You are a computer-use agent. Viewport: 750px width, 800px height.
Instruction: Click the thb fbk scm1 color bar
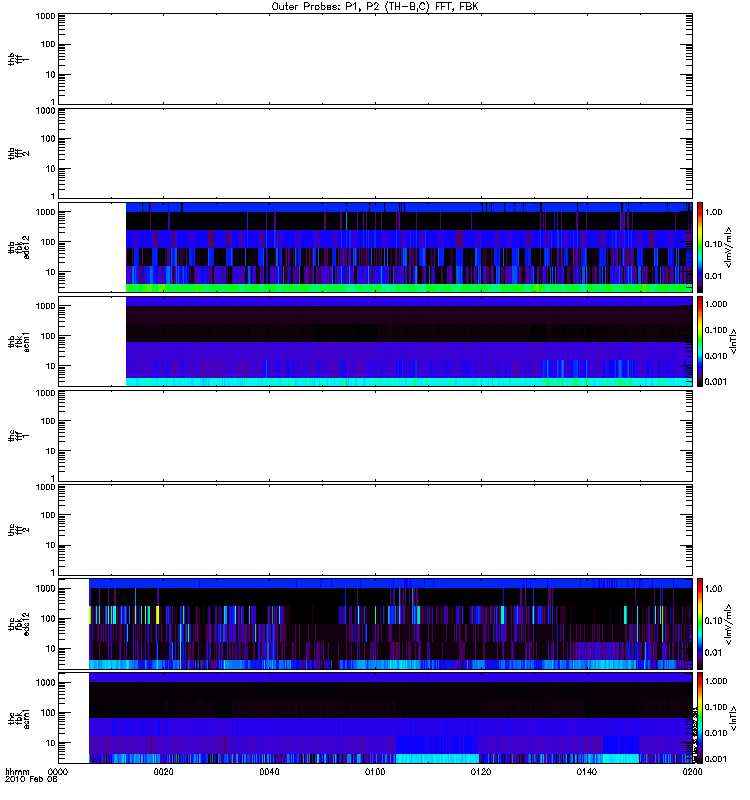[700, 341]
